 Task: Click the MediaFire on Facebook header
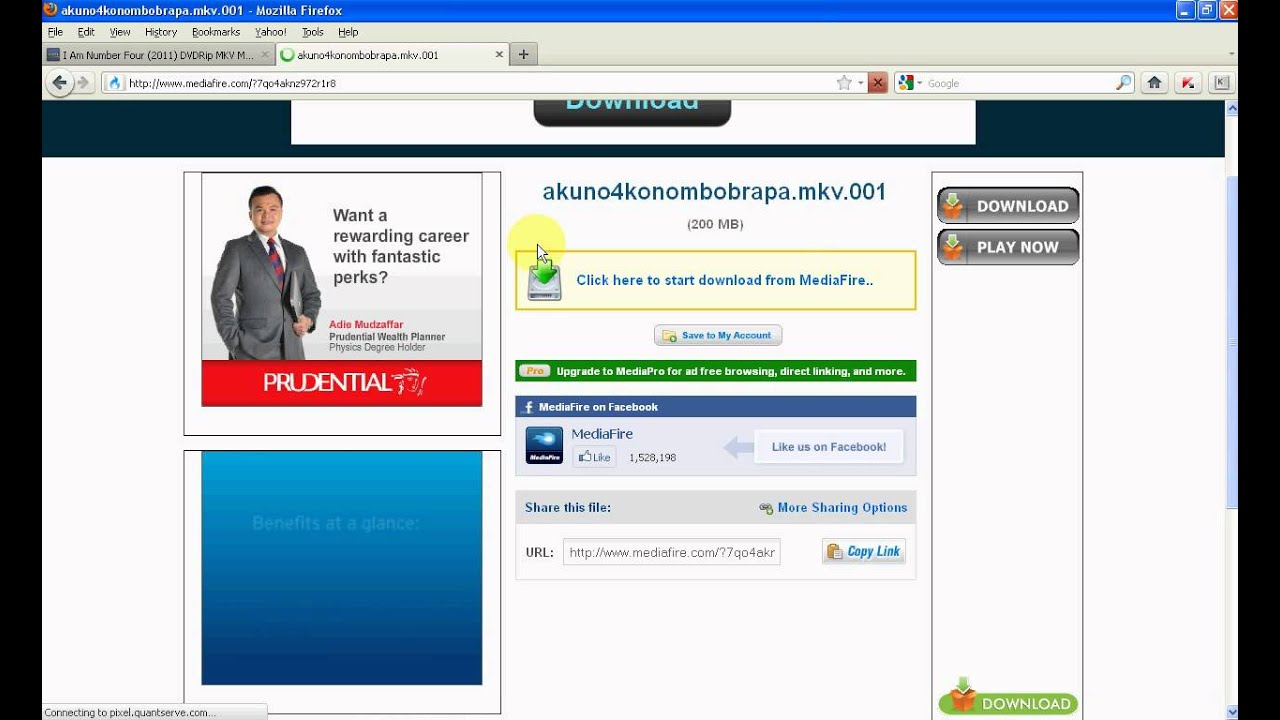[x=716, y=407]
